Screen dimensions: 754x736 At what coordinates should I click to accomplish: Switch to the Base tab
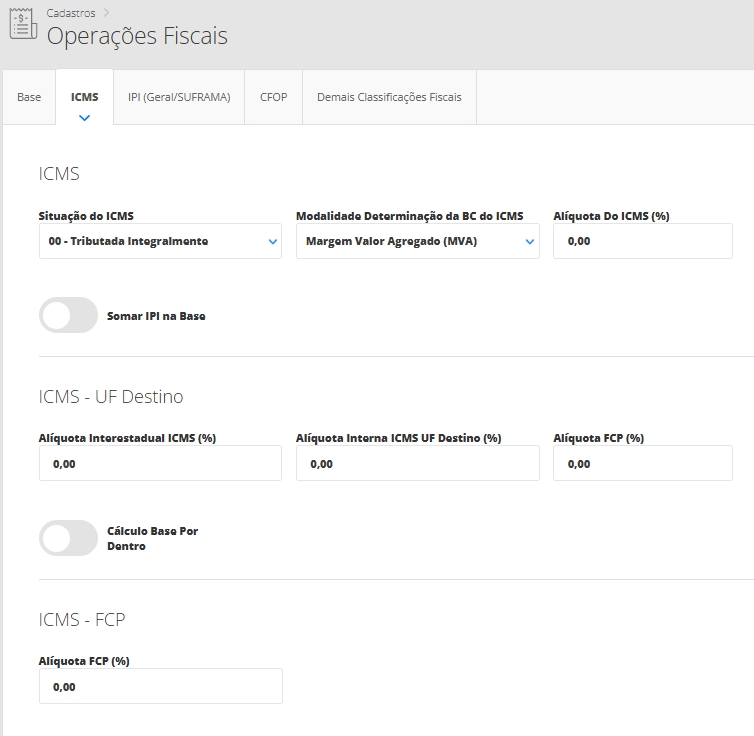pyautogui.click(x=29, y=97)
